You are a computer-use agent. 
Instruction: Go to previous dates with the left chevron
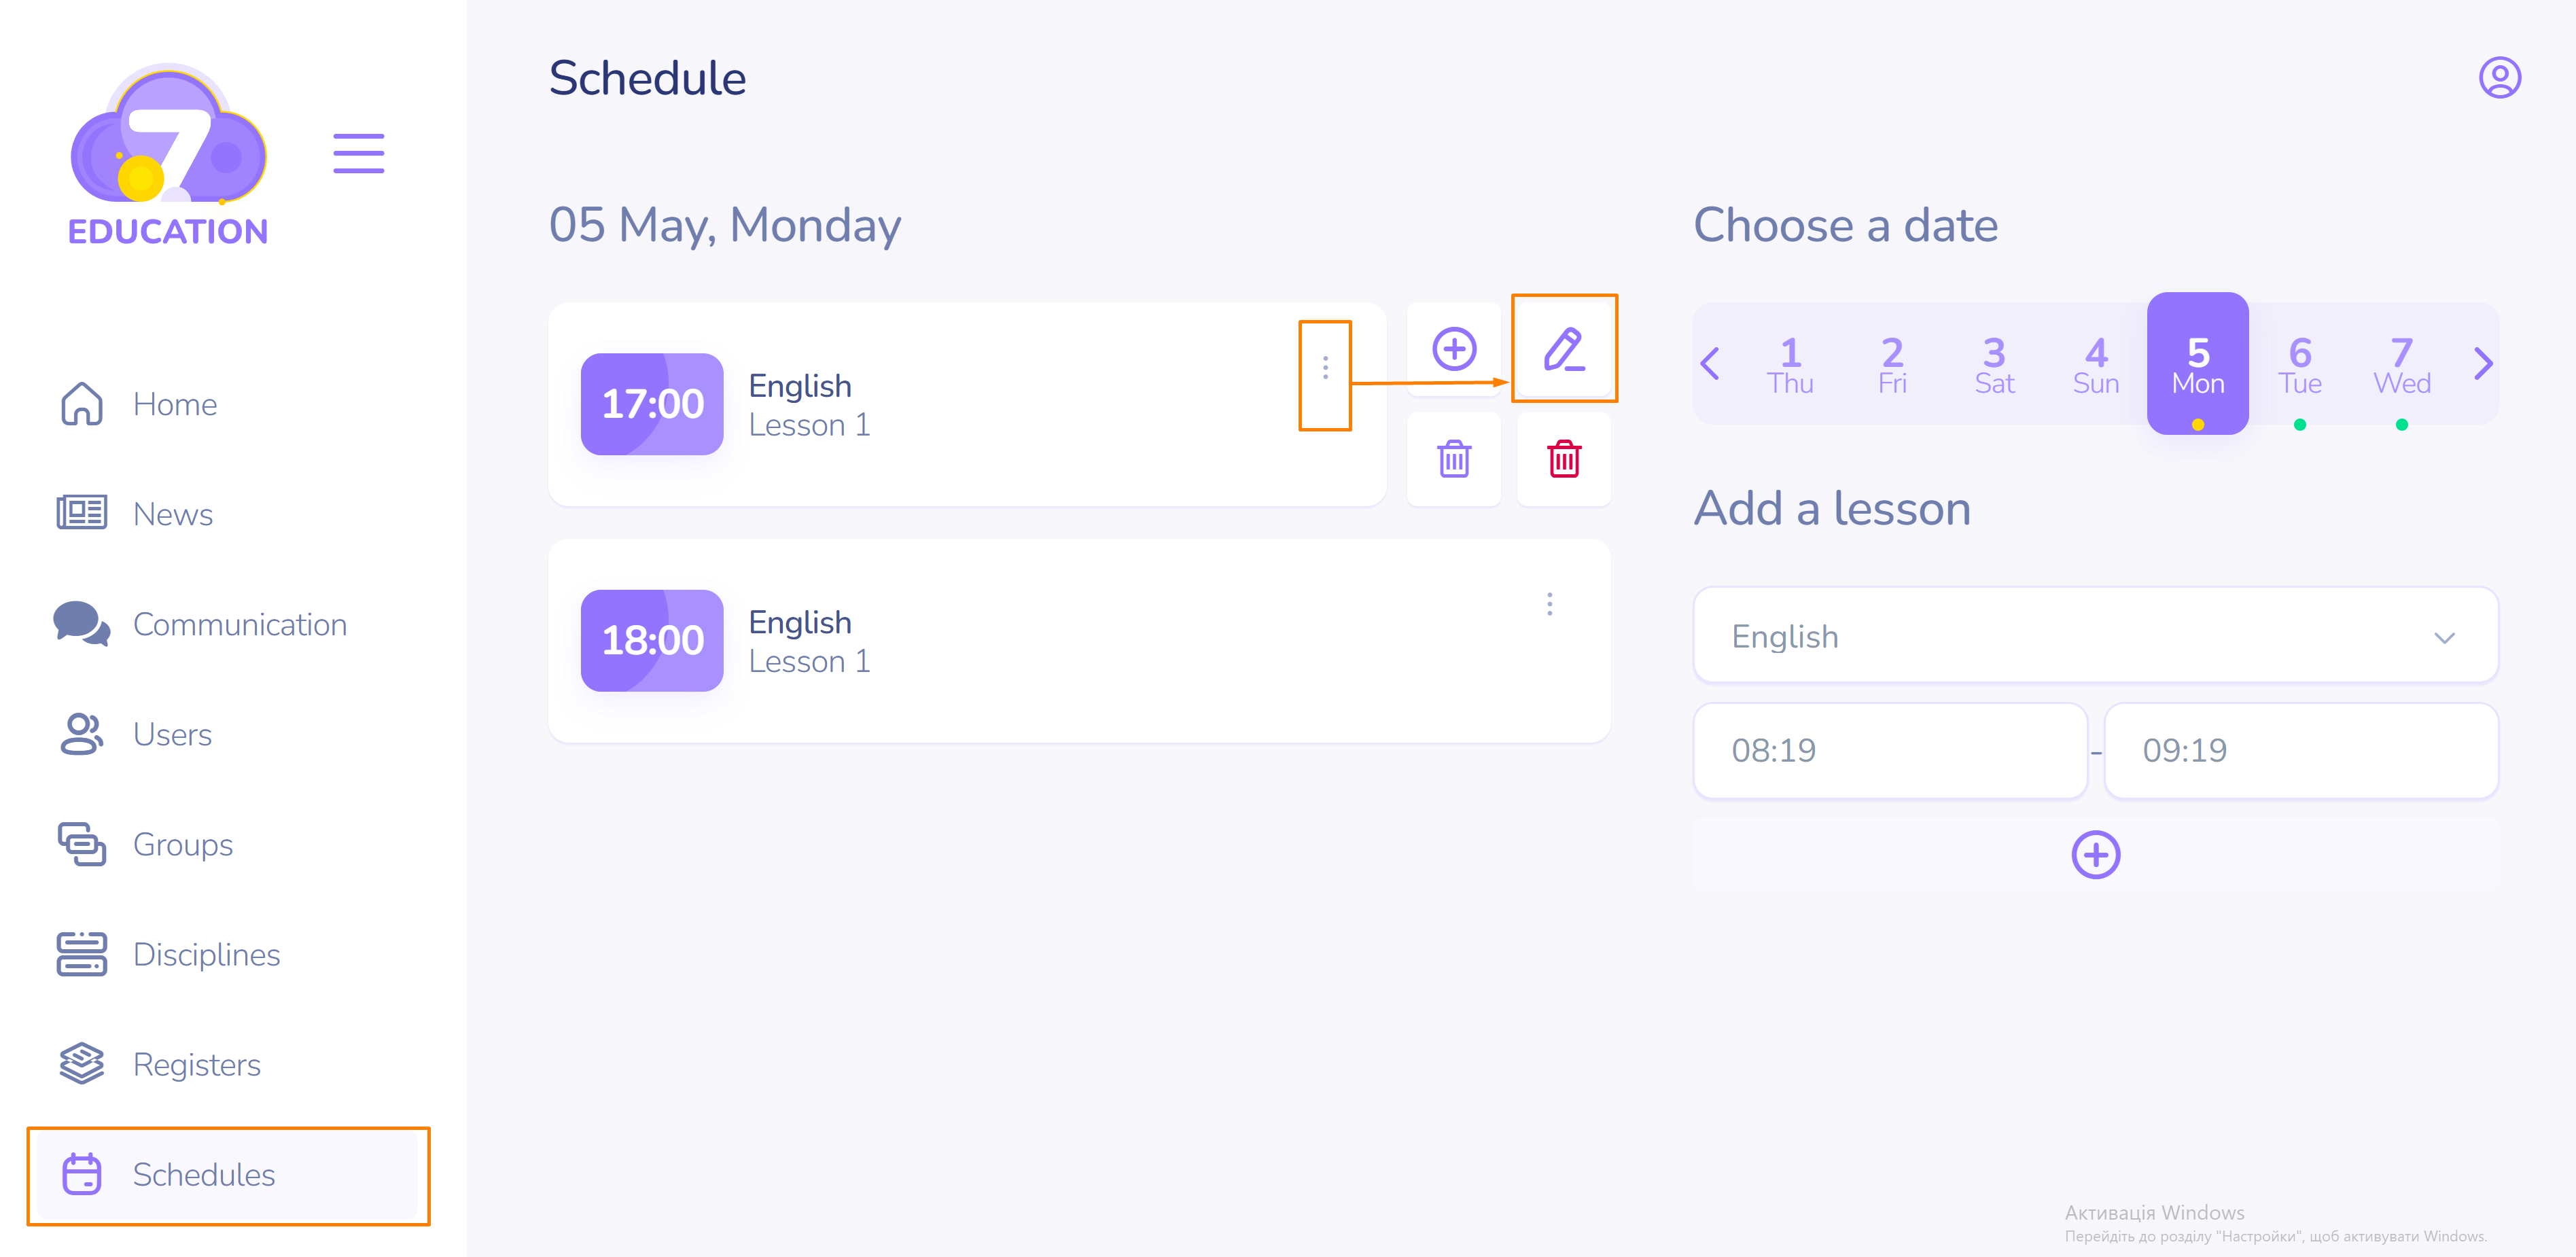(x=1710, y=364)
